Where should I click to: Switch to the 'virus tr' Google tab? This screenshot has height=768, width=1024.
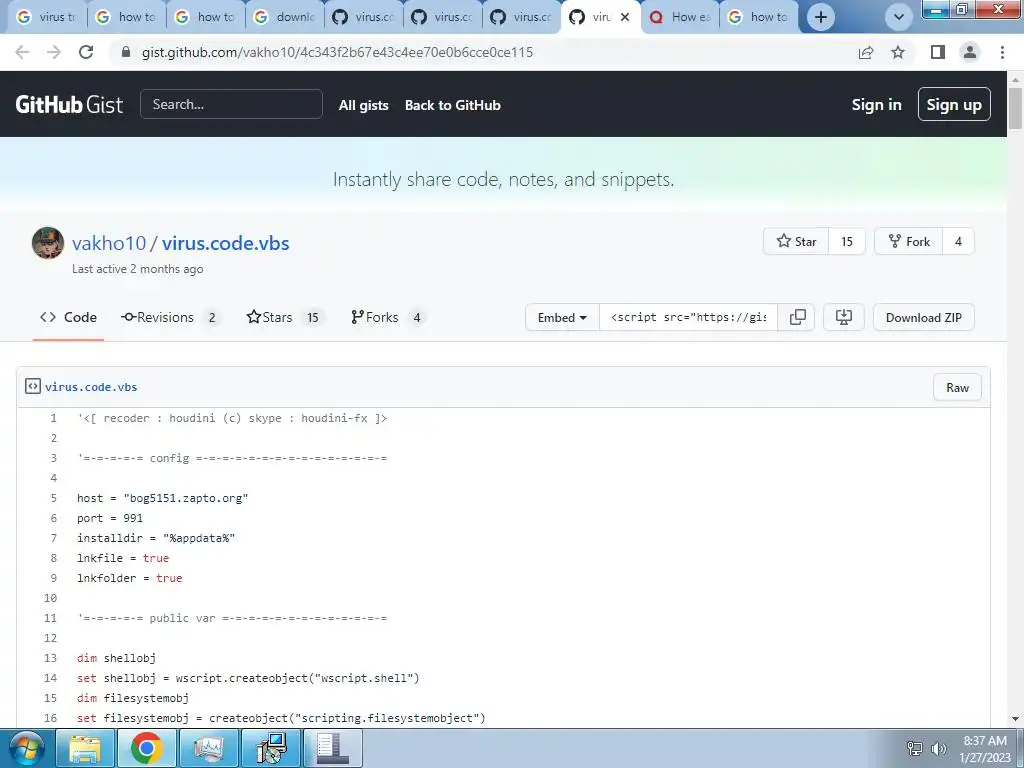tap(46, 17)
